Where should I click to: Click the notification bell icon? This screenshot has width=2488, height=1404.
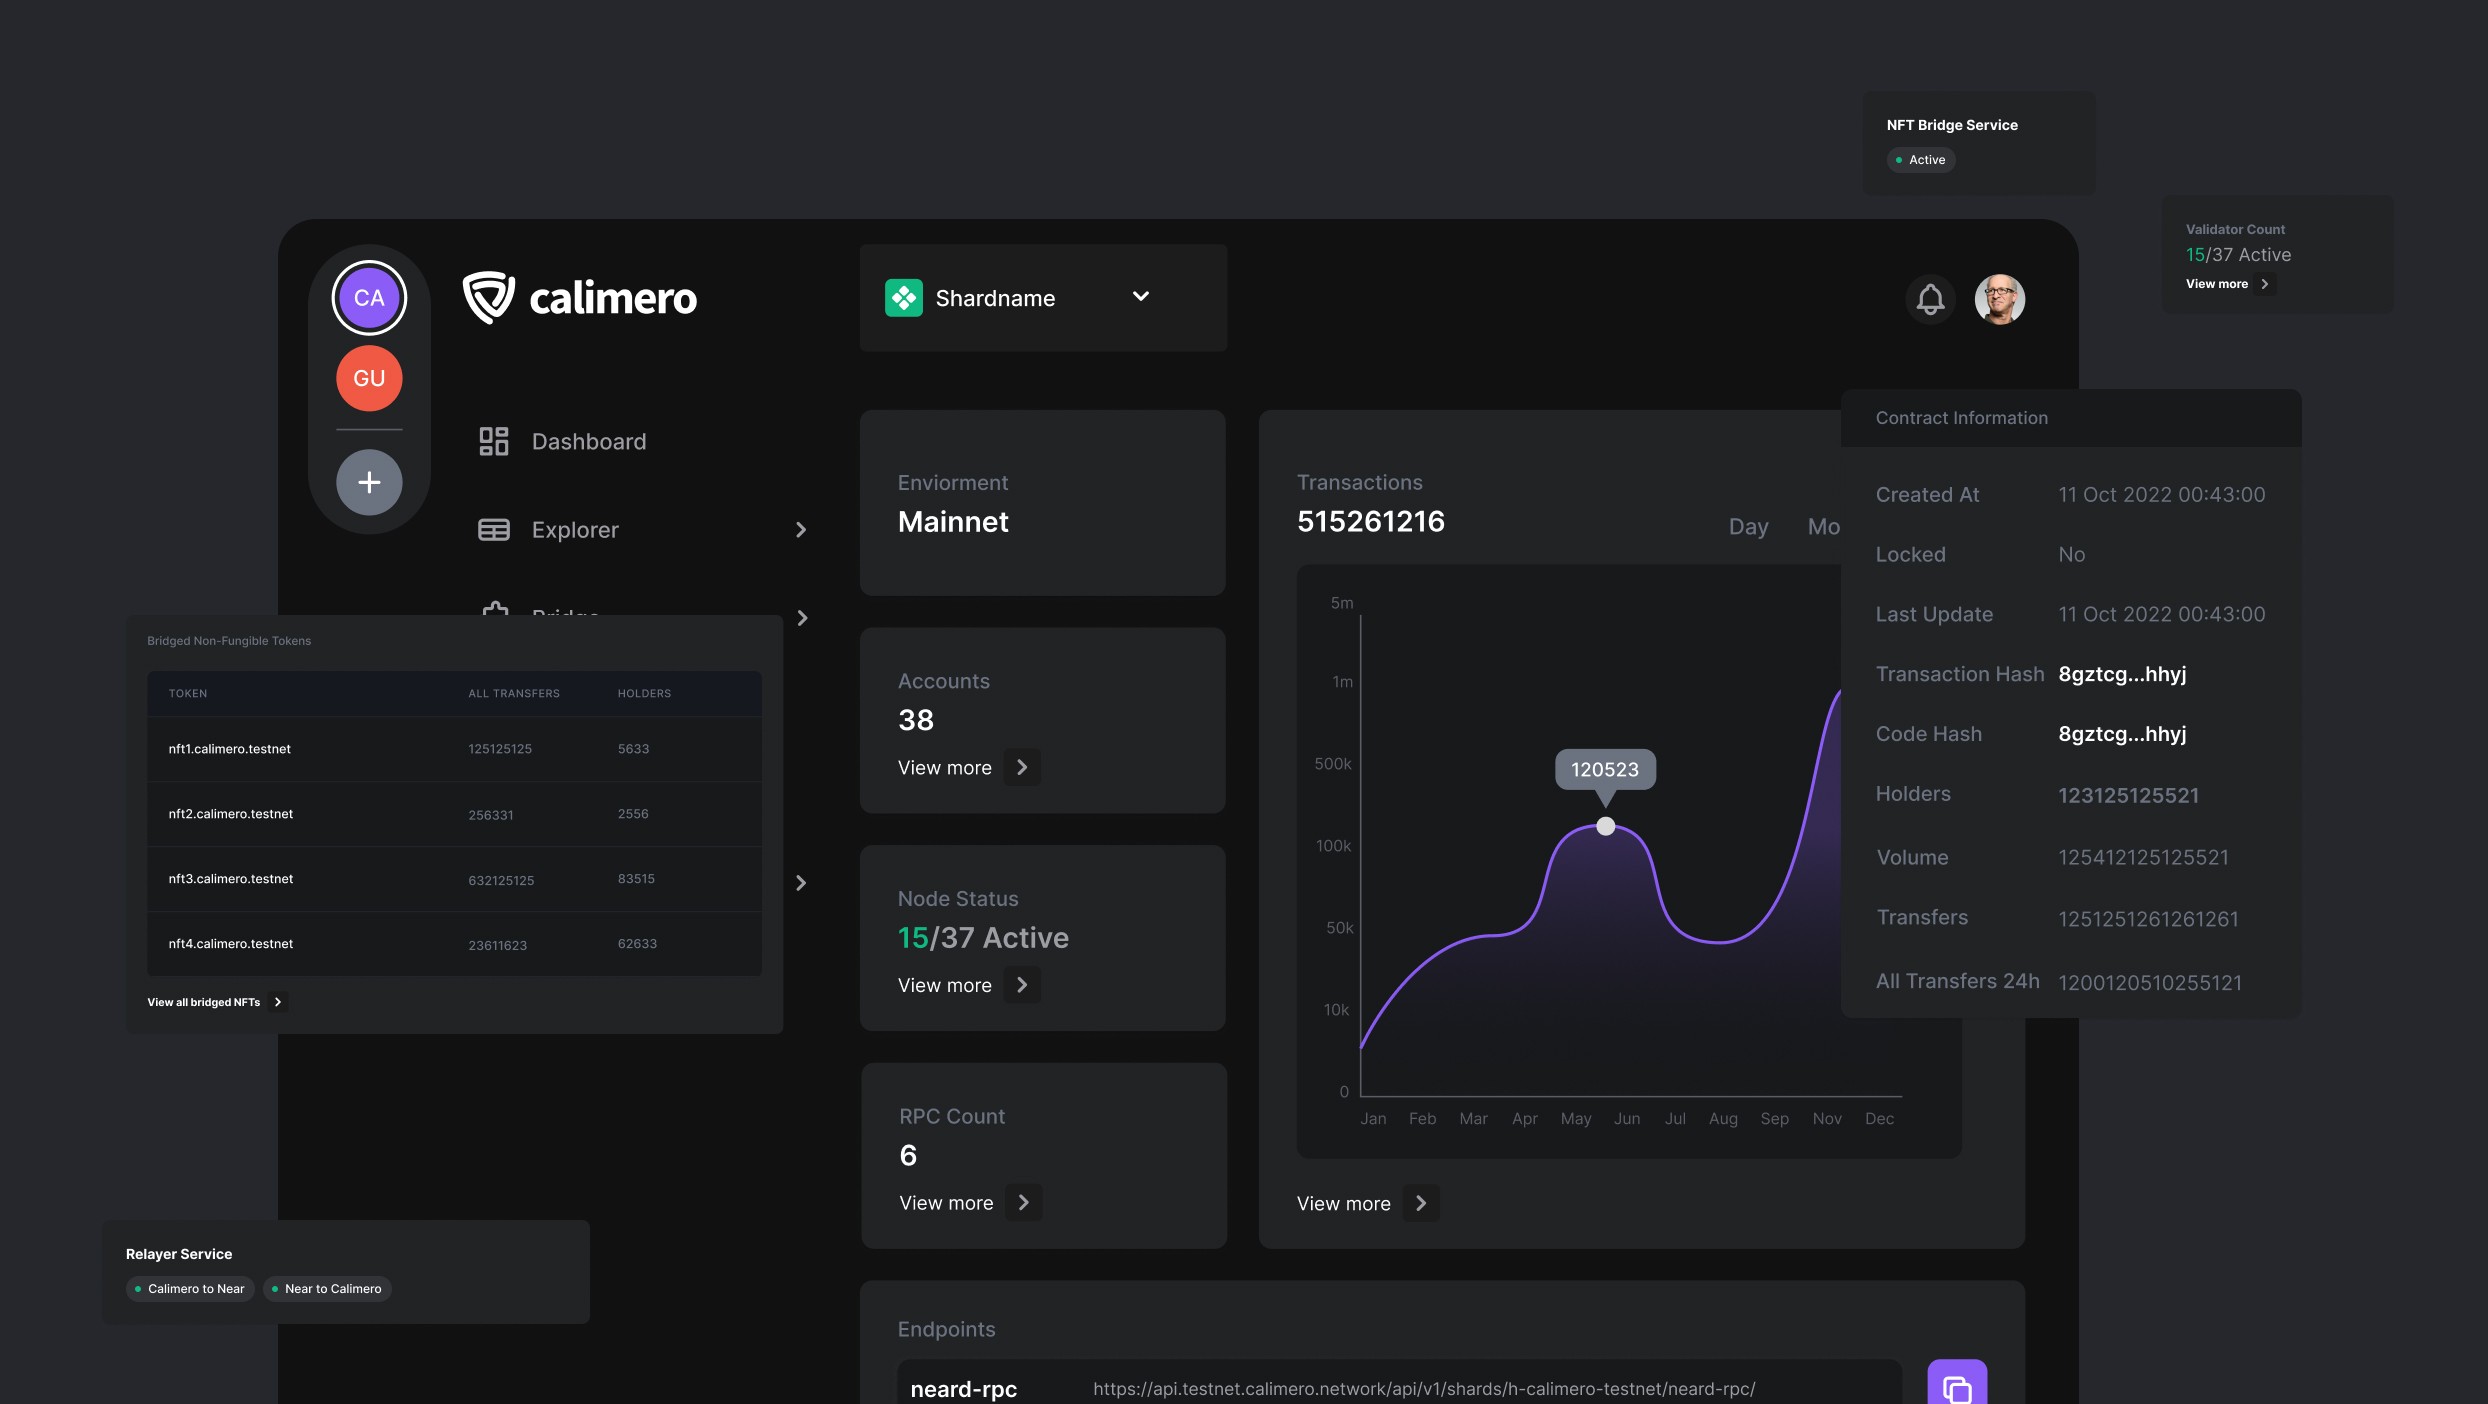[x=1930, y=299]
